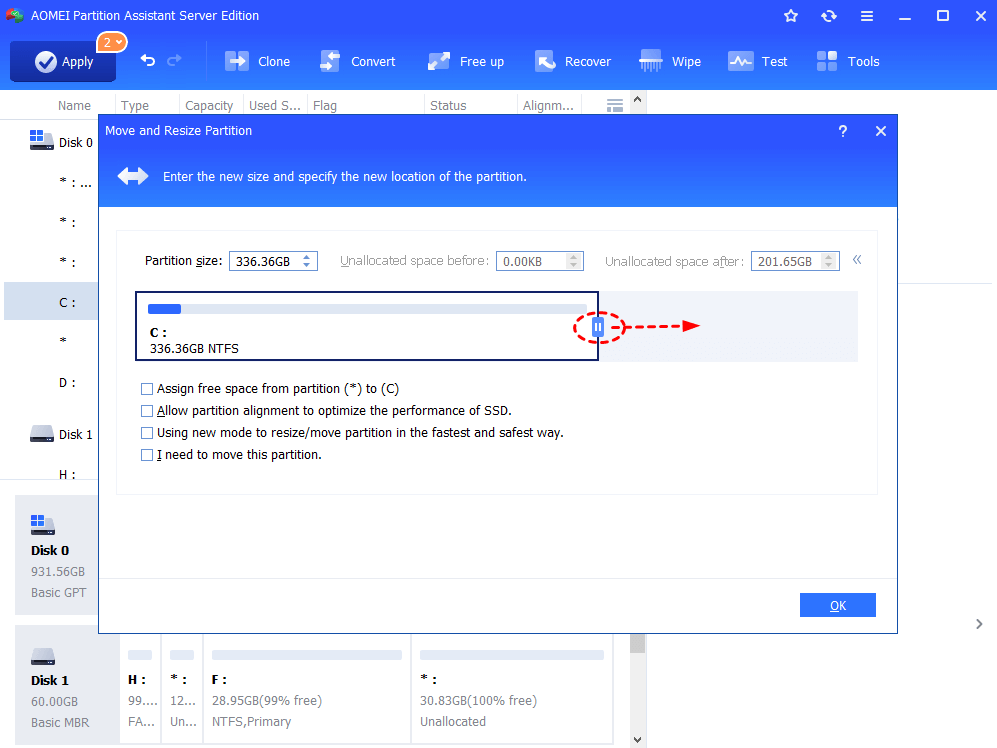
Task: Redo the operation
Action: pos(174,60)
